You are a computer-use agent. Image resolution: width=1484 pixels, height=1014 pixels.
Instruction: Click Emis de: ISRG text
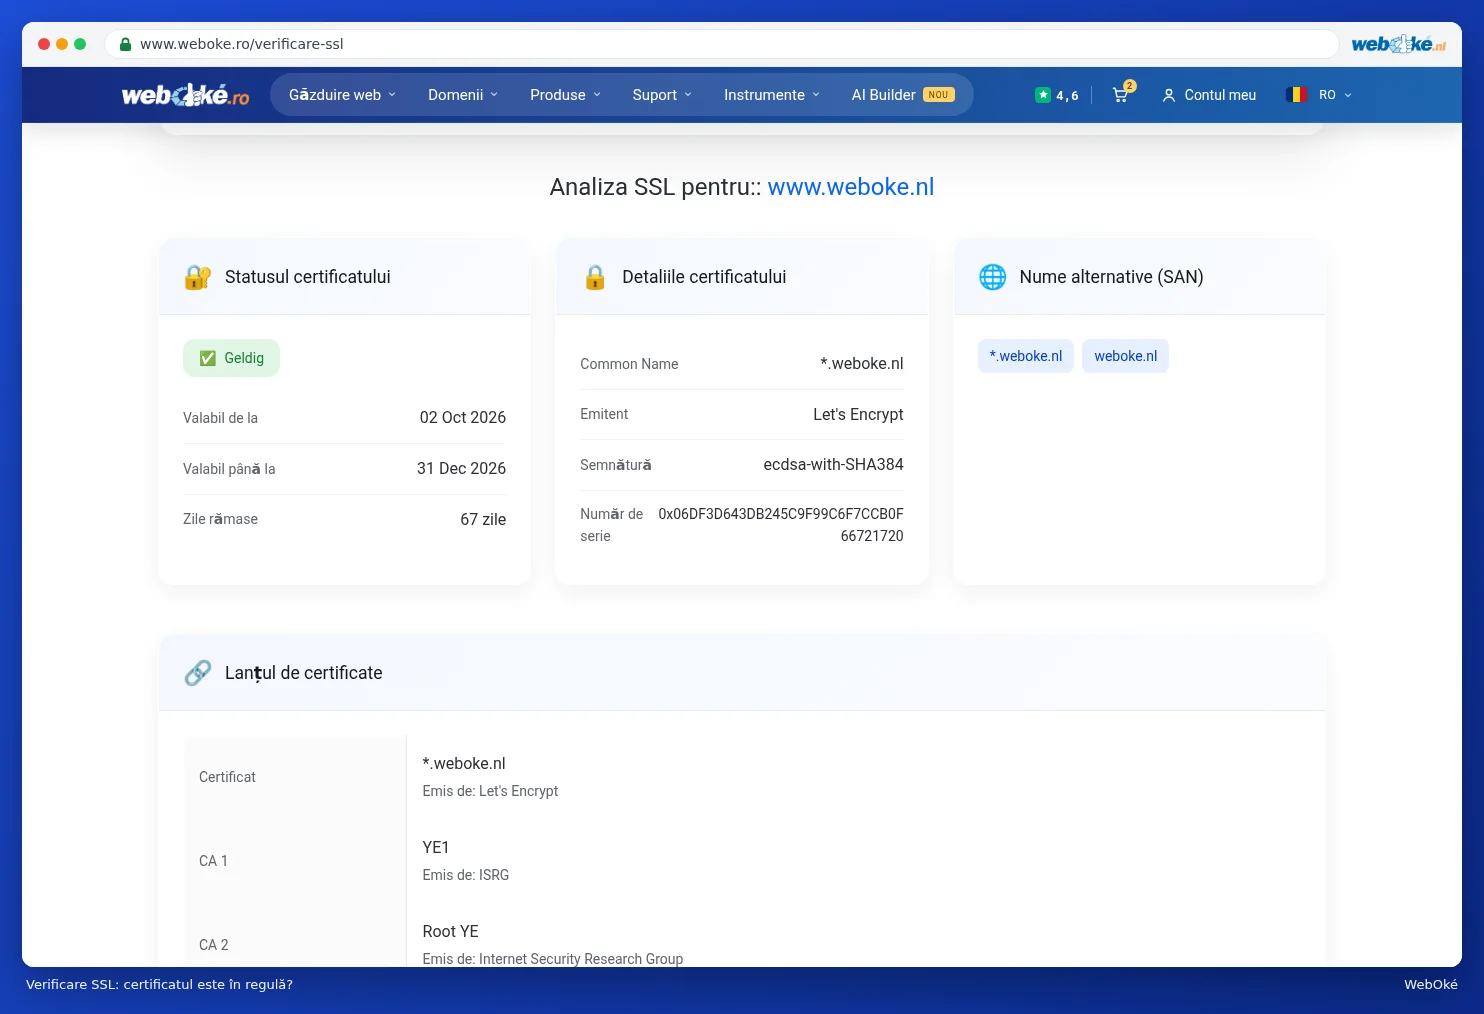466,875
